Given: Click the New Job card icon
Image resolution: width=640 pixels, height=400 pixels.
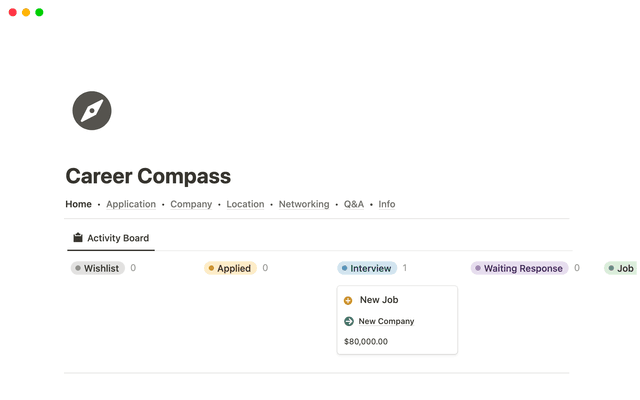Looking at the screenshot, I should point(348,300).
